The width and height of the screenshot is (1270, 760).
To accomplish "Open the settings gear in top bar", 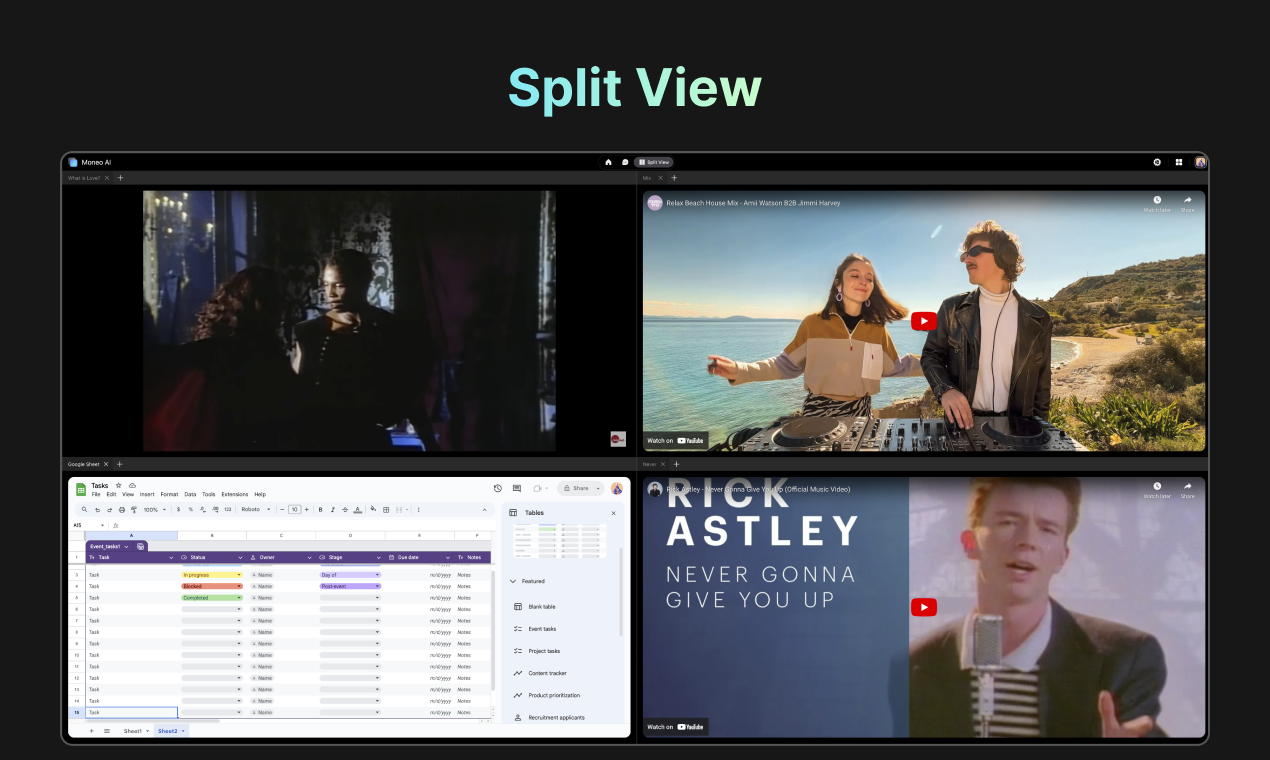I will (x=1157, y=162).
